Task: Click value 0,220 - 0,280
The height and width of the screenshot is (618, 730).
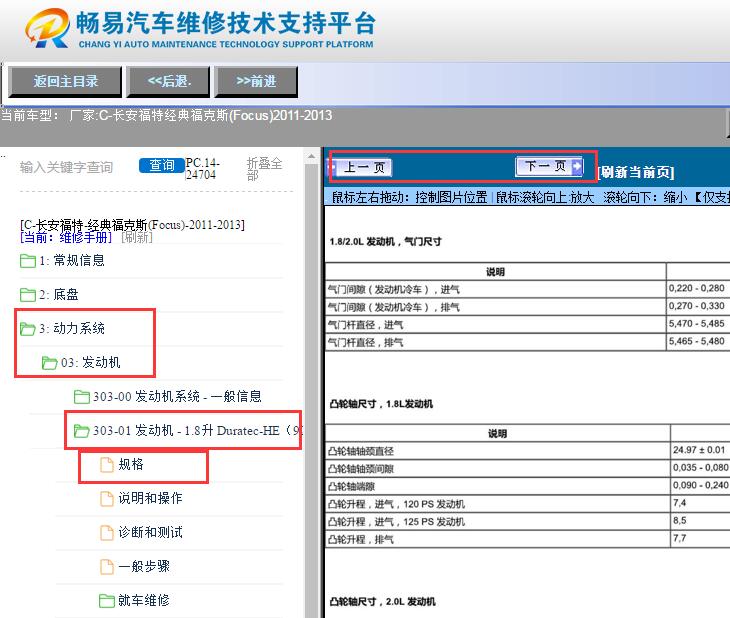Action: (696, 288)
